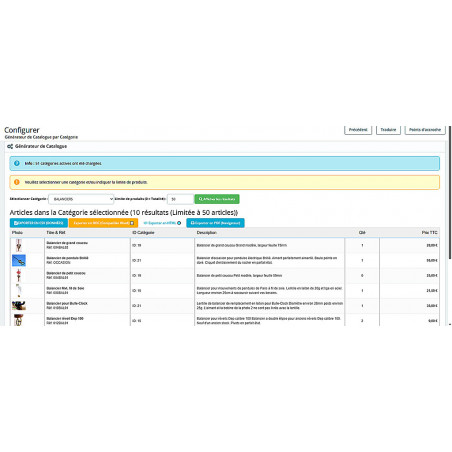Click the product limit input field
The width and height of the screenshot is (452, 452).
coord(180,199)
